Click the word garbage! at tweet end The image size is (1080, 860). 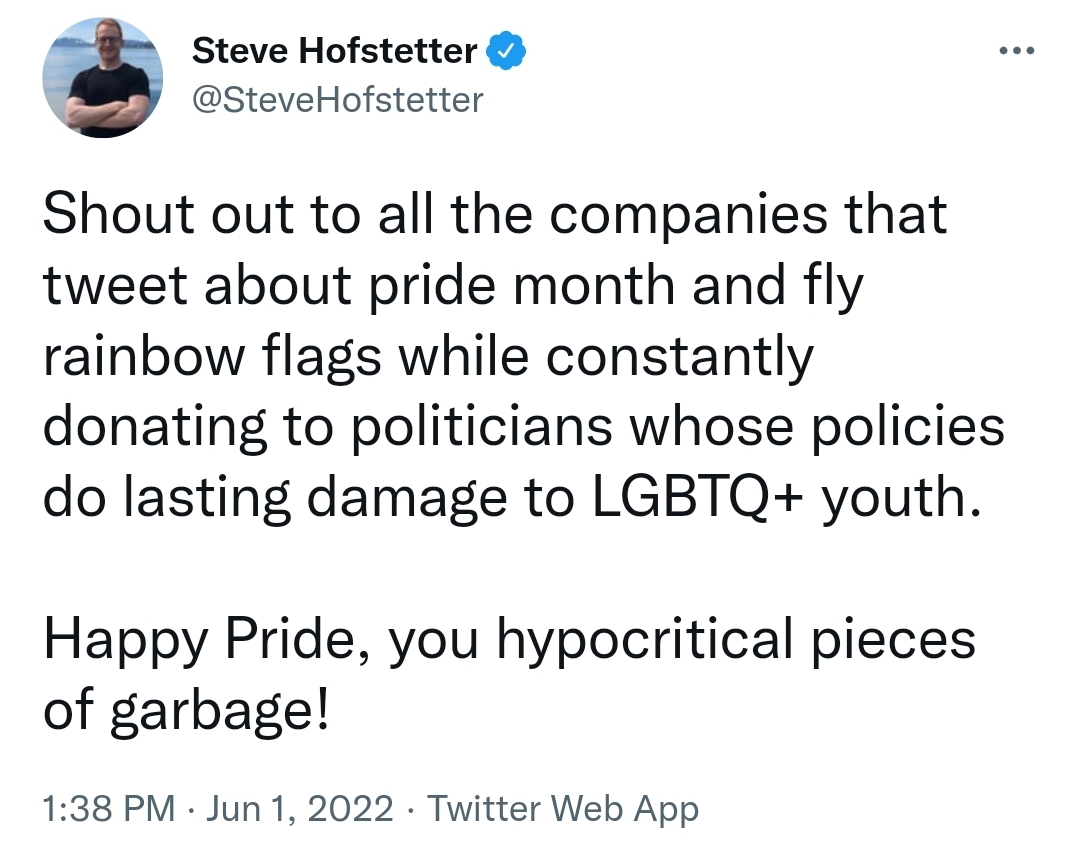[x=220, y=711]
